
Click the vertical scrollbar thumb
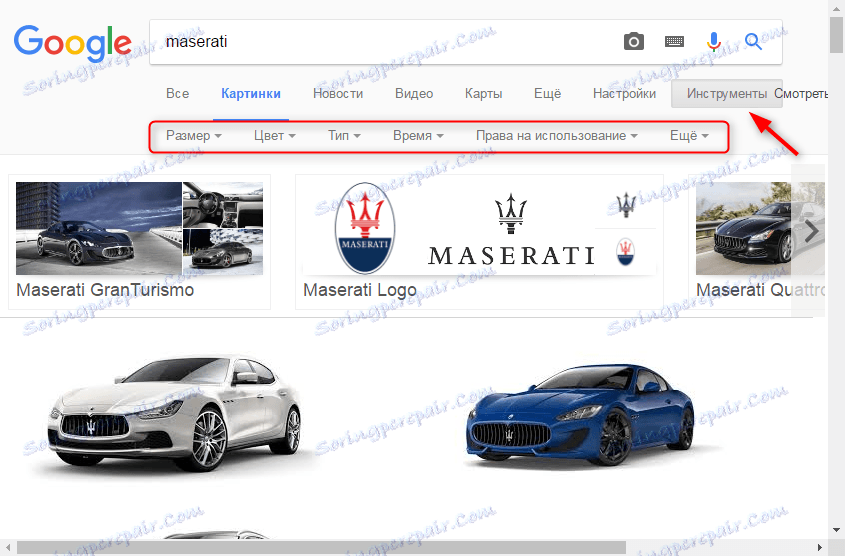pyautogui.click(x=836, y=34)
